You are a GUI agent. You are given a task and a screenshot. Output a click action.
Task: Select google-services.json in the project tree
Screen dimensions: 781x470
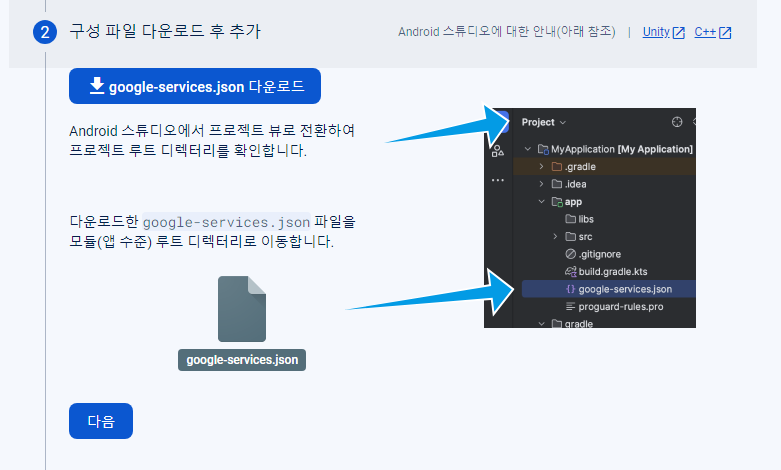[x=609, y=289]
